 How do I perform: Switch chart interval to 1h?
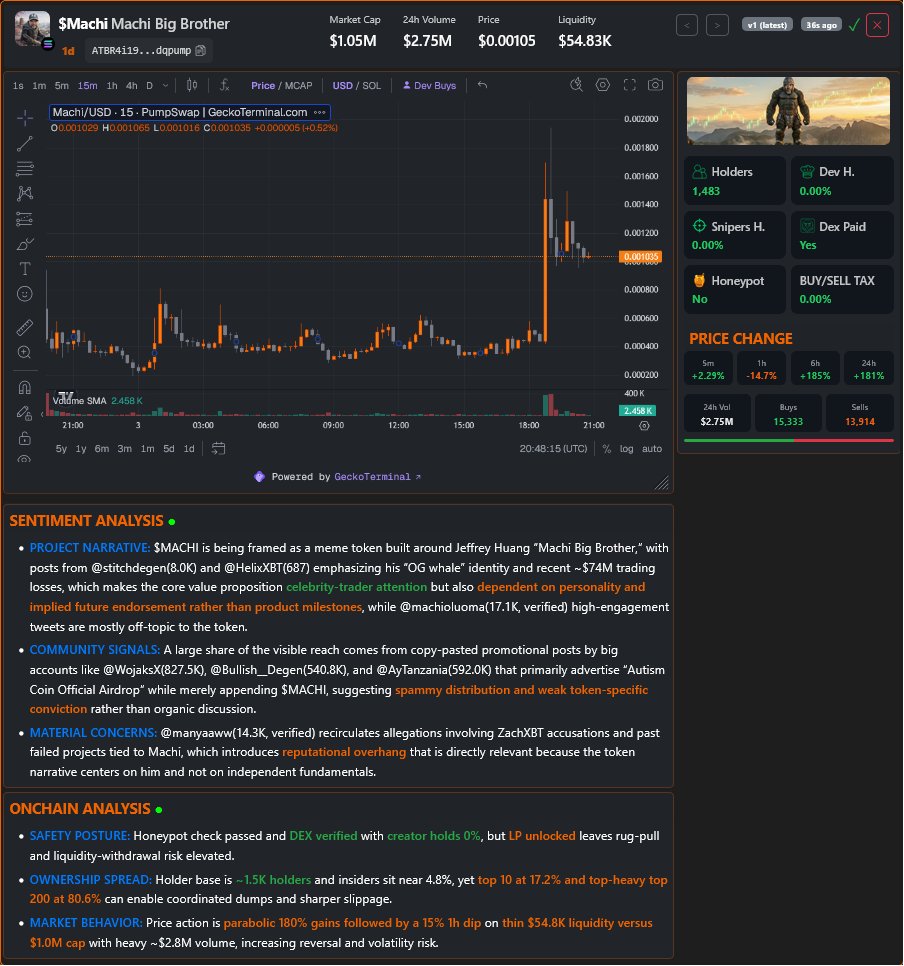tap(112, 86)
